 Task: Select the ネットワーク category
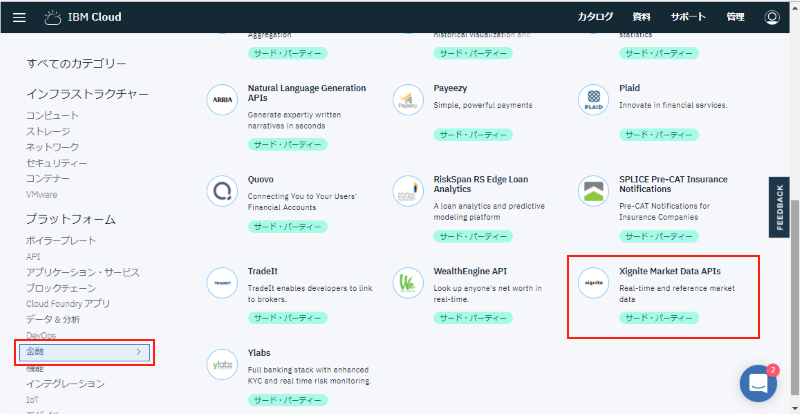[53, 147]
